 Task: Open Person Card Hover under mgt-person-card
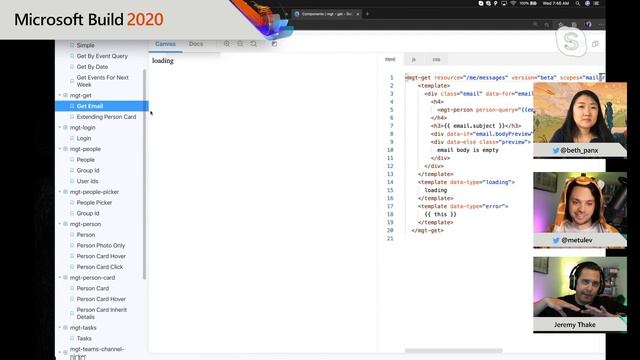[x=101, y=299]
